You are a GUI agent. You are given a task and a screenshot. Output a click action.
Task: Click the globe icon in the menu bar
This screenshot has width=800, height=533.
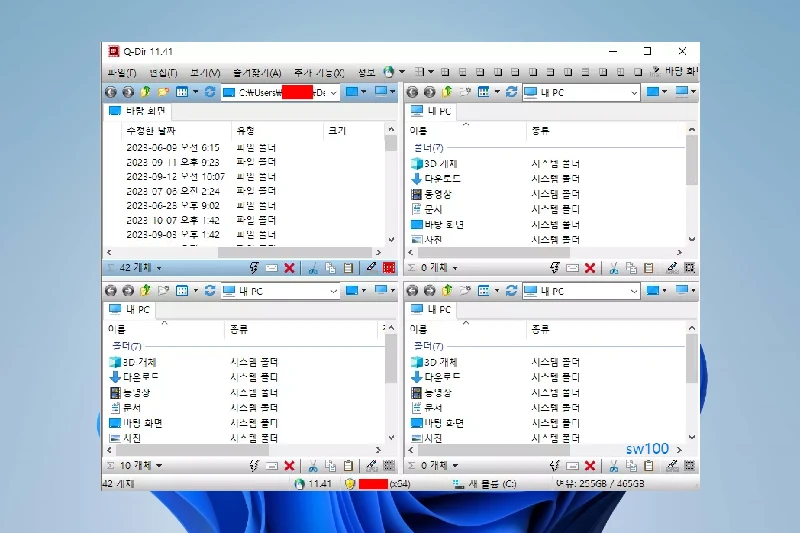click(x=389, y=72)
